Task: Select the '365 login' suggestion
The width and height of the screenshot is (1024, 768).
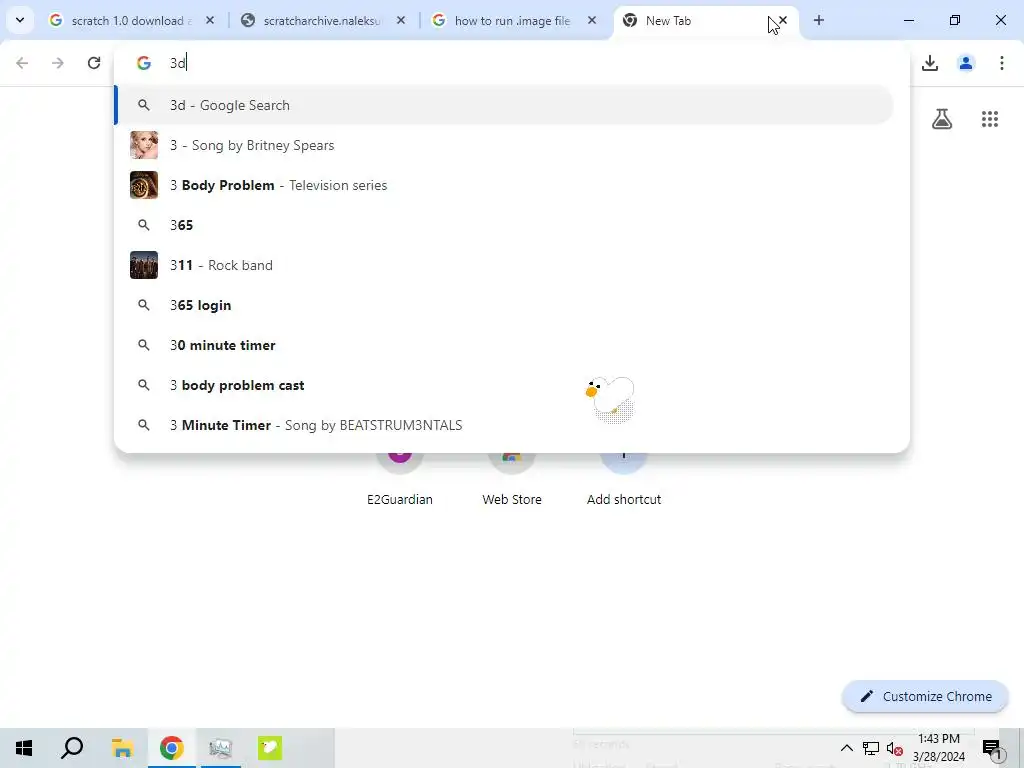Action: coord(504,305)
